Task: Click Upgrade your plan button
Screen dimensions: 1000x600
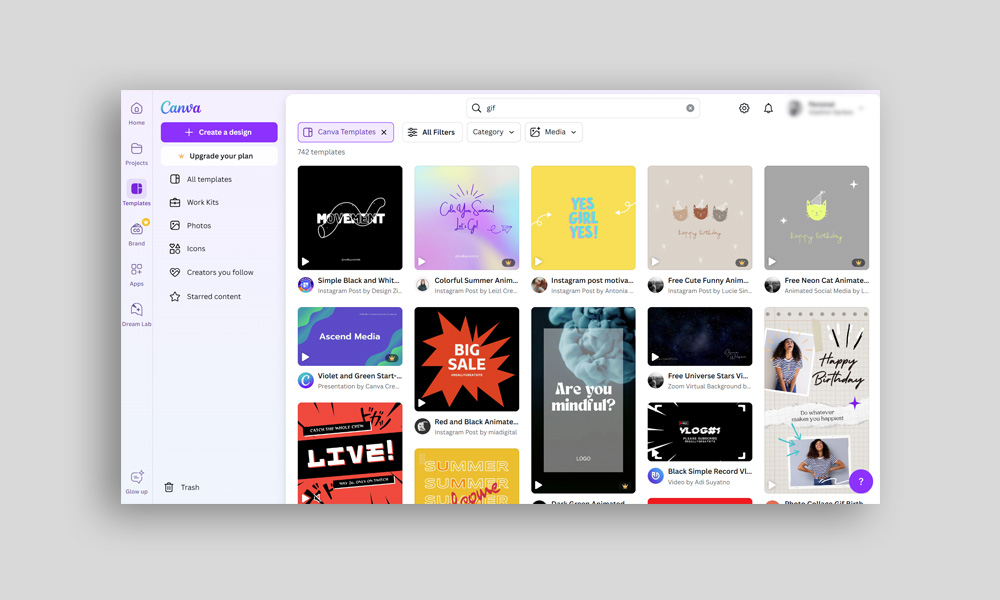Action: click(219, 156)
